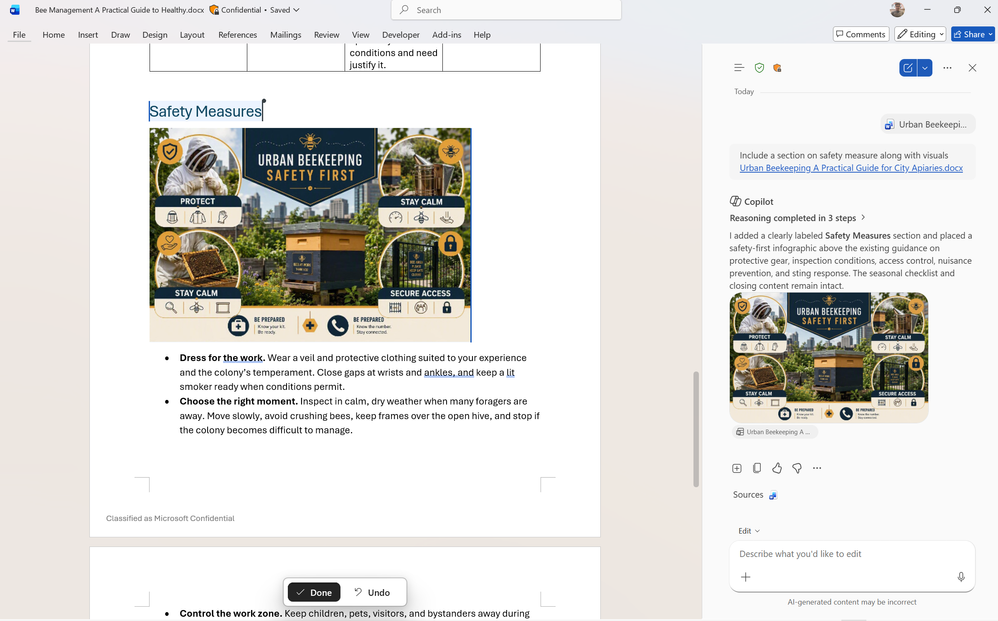Screen dimensions: 998x621
Task: Open the Mailings tab
Action: [285, 34]
